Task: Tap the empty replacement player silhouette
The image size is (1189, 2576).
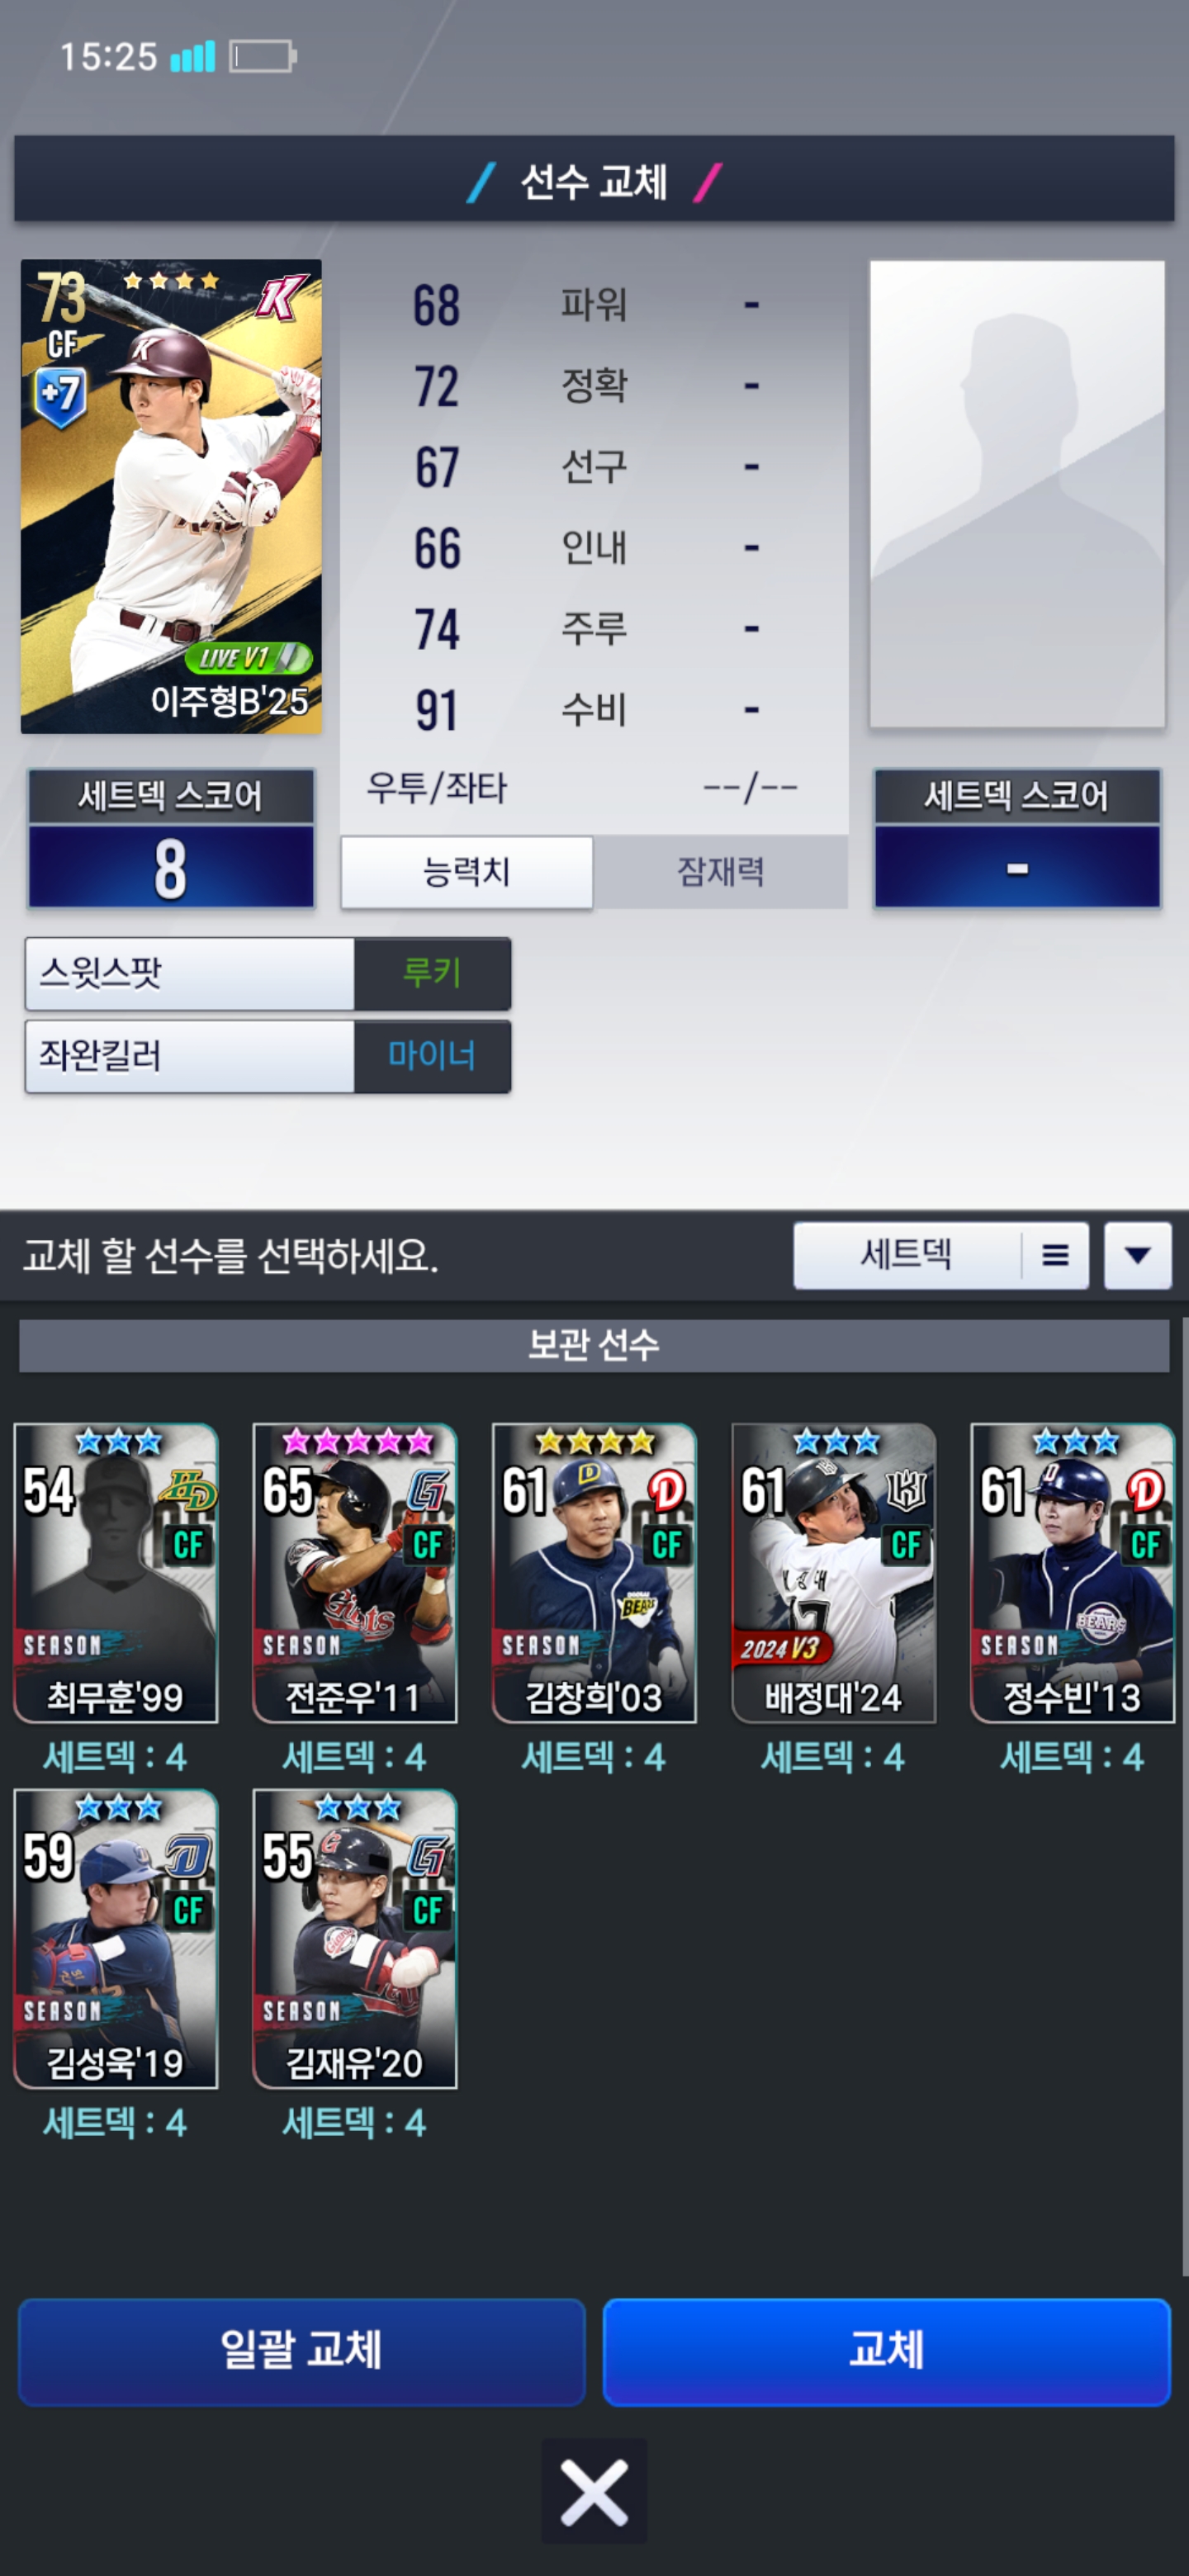Action: pyautogui.click(x=1017, y=494)
